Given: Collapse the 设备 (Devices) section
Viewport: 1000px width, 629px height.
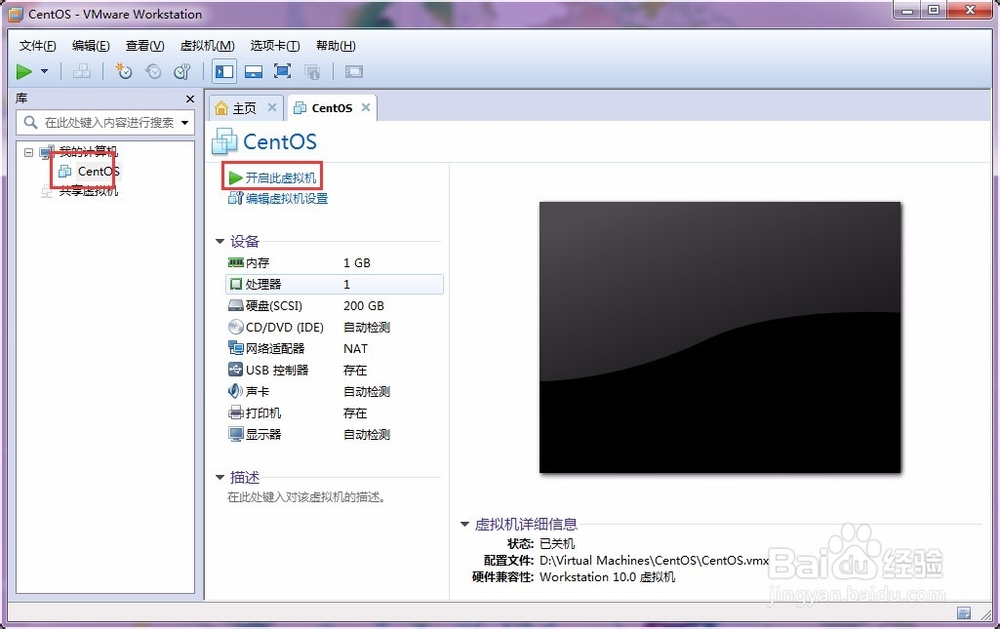Looking at the screenshot, I should [x=219, y=241].
